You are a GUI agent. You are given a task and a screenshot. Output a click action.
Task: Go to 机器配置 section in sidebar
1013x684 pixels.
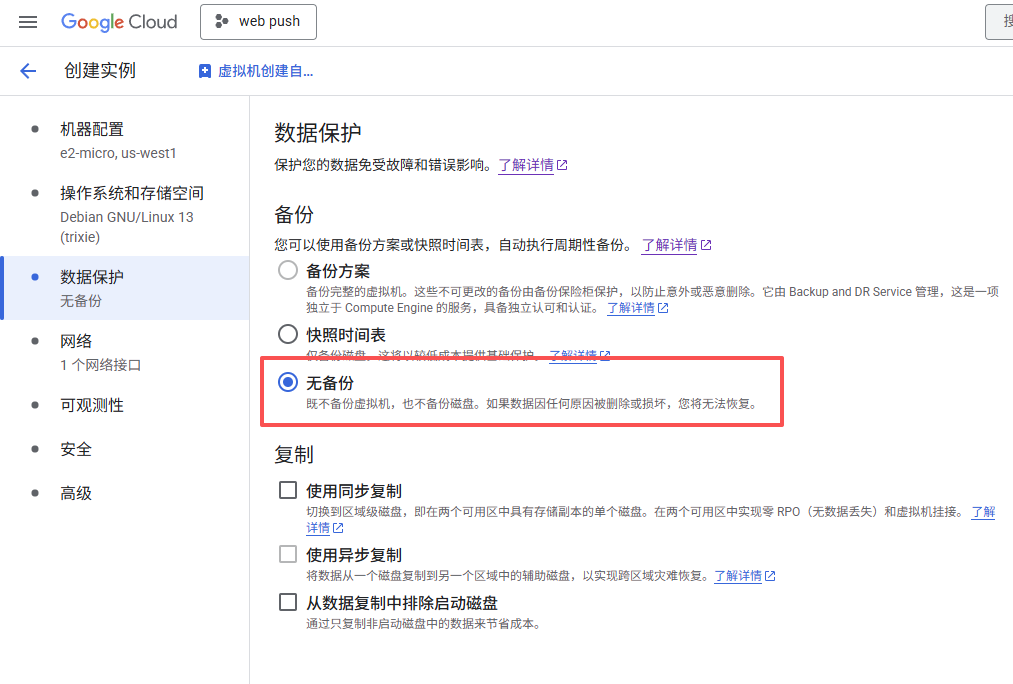[92, 129]
